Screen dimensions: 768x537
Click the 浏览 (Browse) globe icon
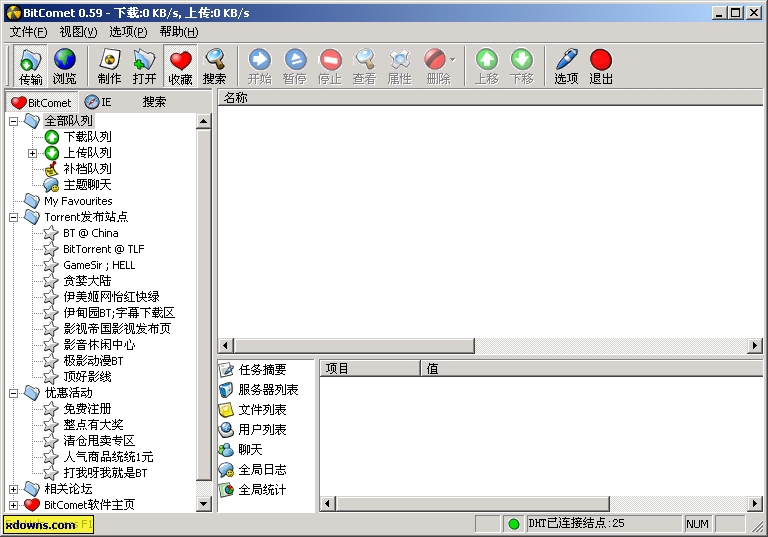(64, 66)
